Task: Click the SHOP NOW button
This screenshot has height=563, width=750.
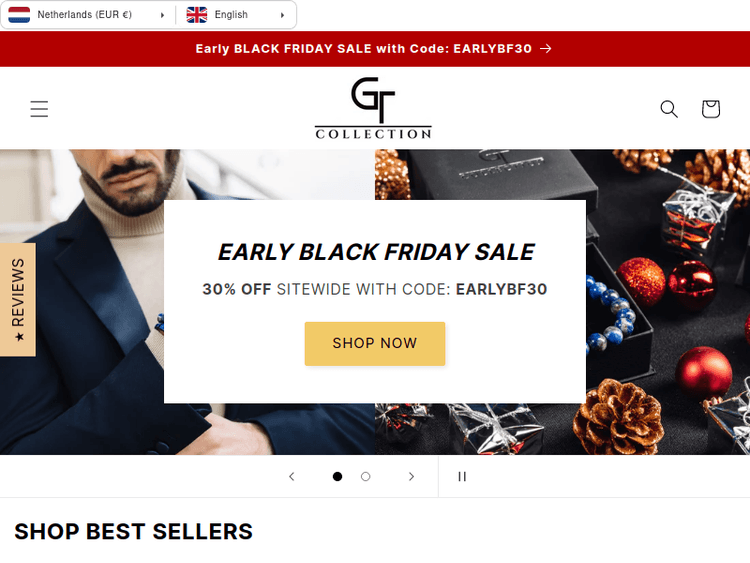Action: coord(375,344)
